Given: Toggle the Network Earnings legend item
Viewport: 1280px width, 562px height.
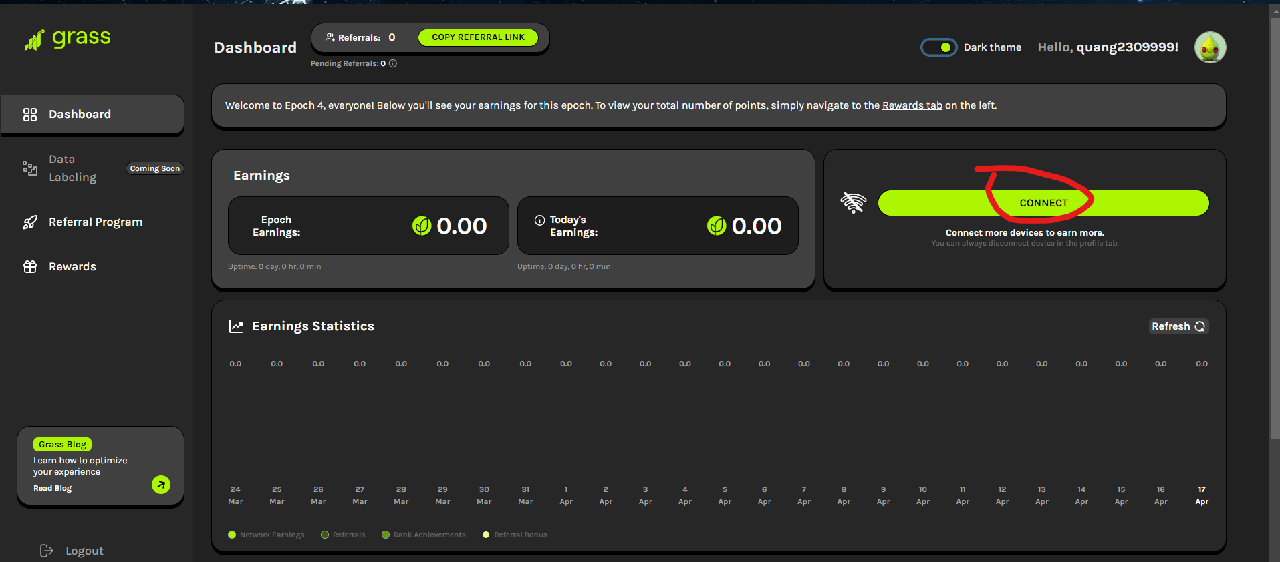Looking at the screenshot, I should (x=266, y=535).
